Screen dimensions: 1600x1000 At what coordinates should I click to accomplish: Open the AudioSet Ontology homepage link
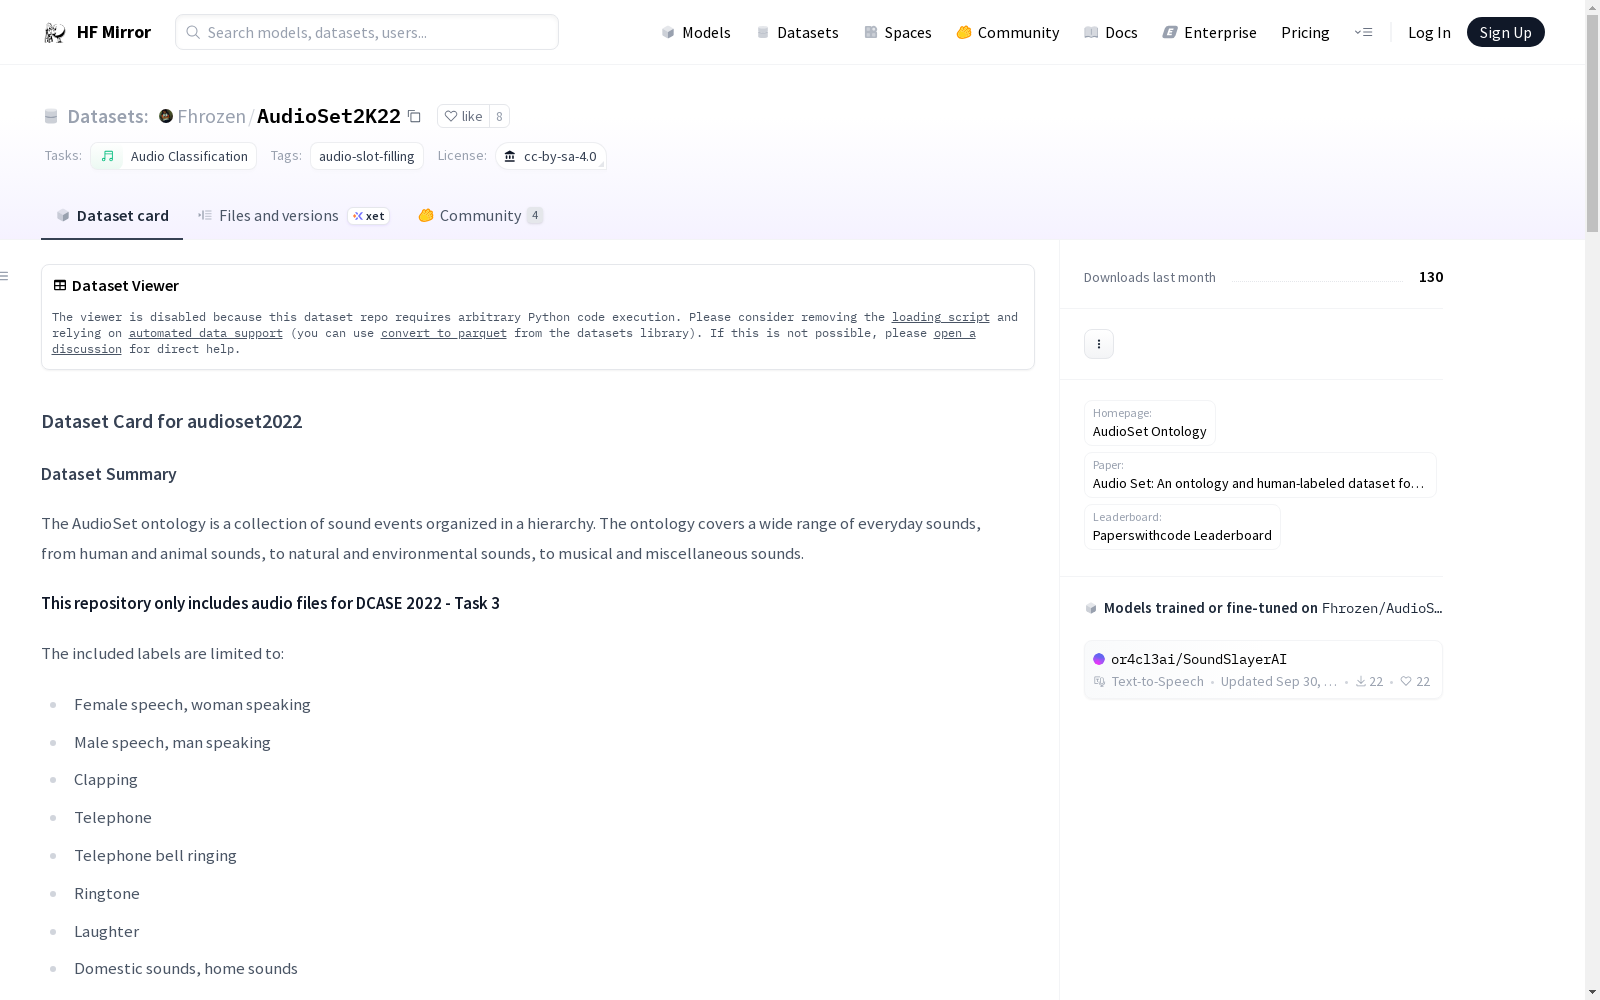[1150, 423]
